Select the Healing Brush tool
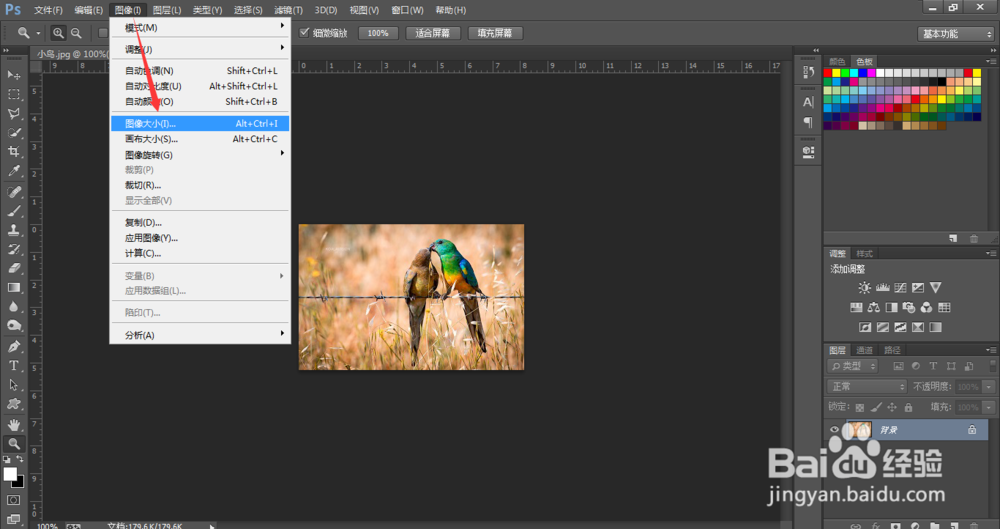1000x529 pixels. [x=13, y=192]
